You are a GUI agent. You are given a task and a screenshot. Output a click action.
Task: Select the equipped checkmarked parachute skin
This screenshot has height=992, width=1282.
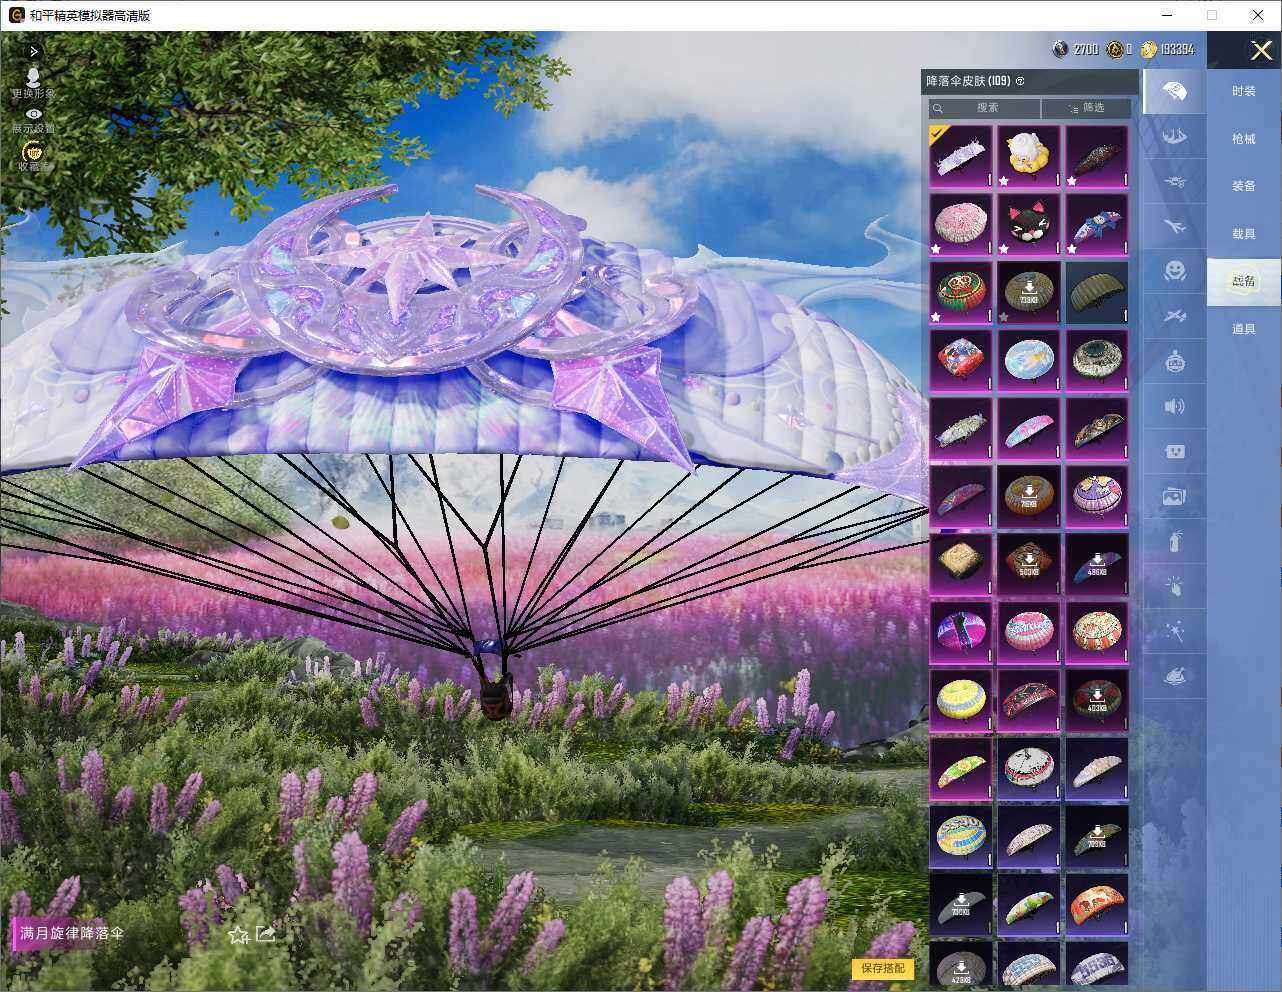(961, 156)
